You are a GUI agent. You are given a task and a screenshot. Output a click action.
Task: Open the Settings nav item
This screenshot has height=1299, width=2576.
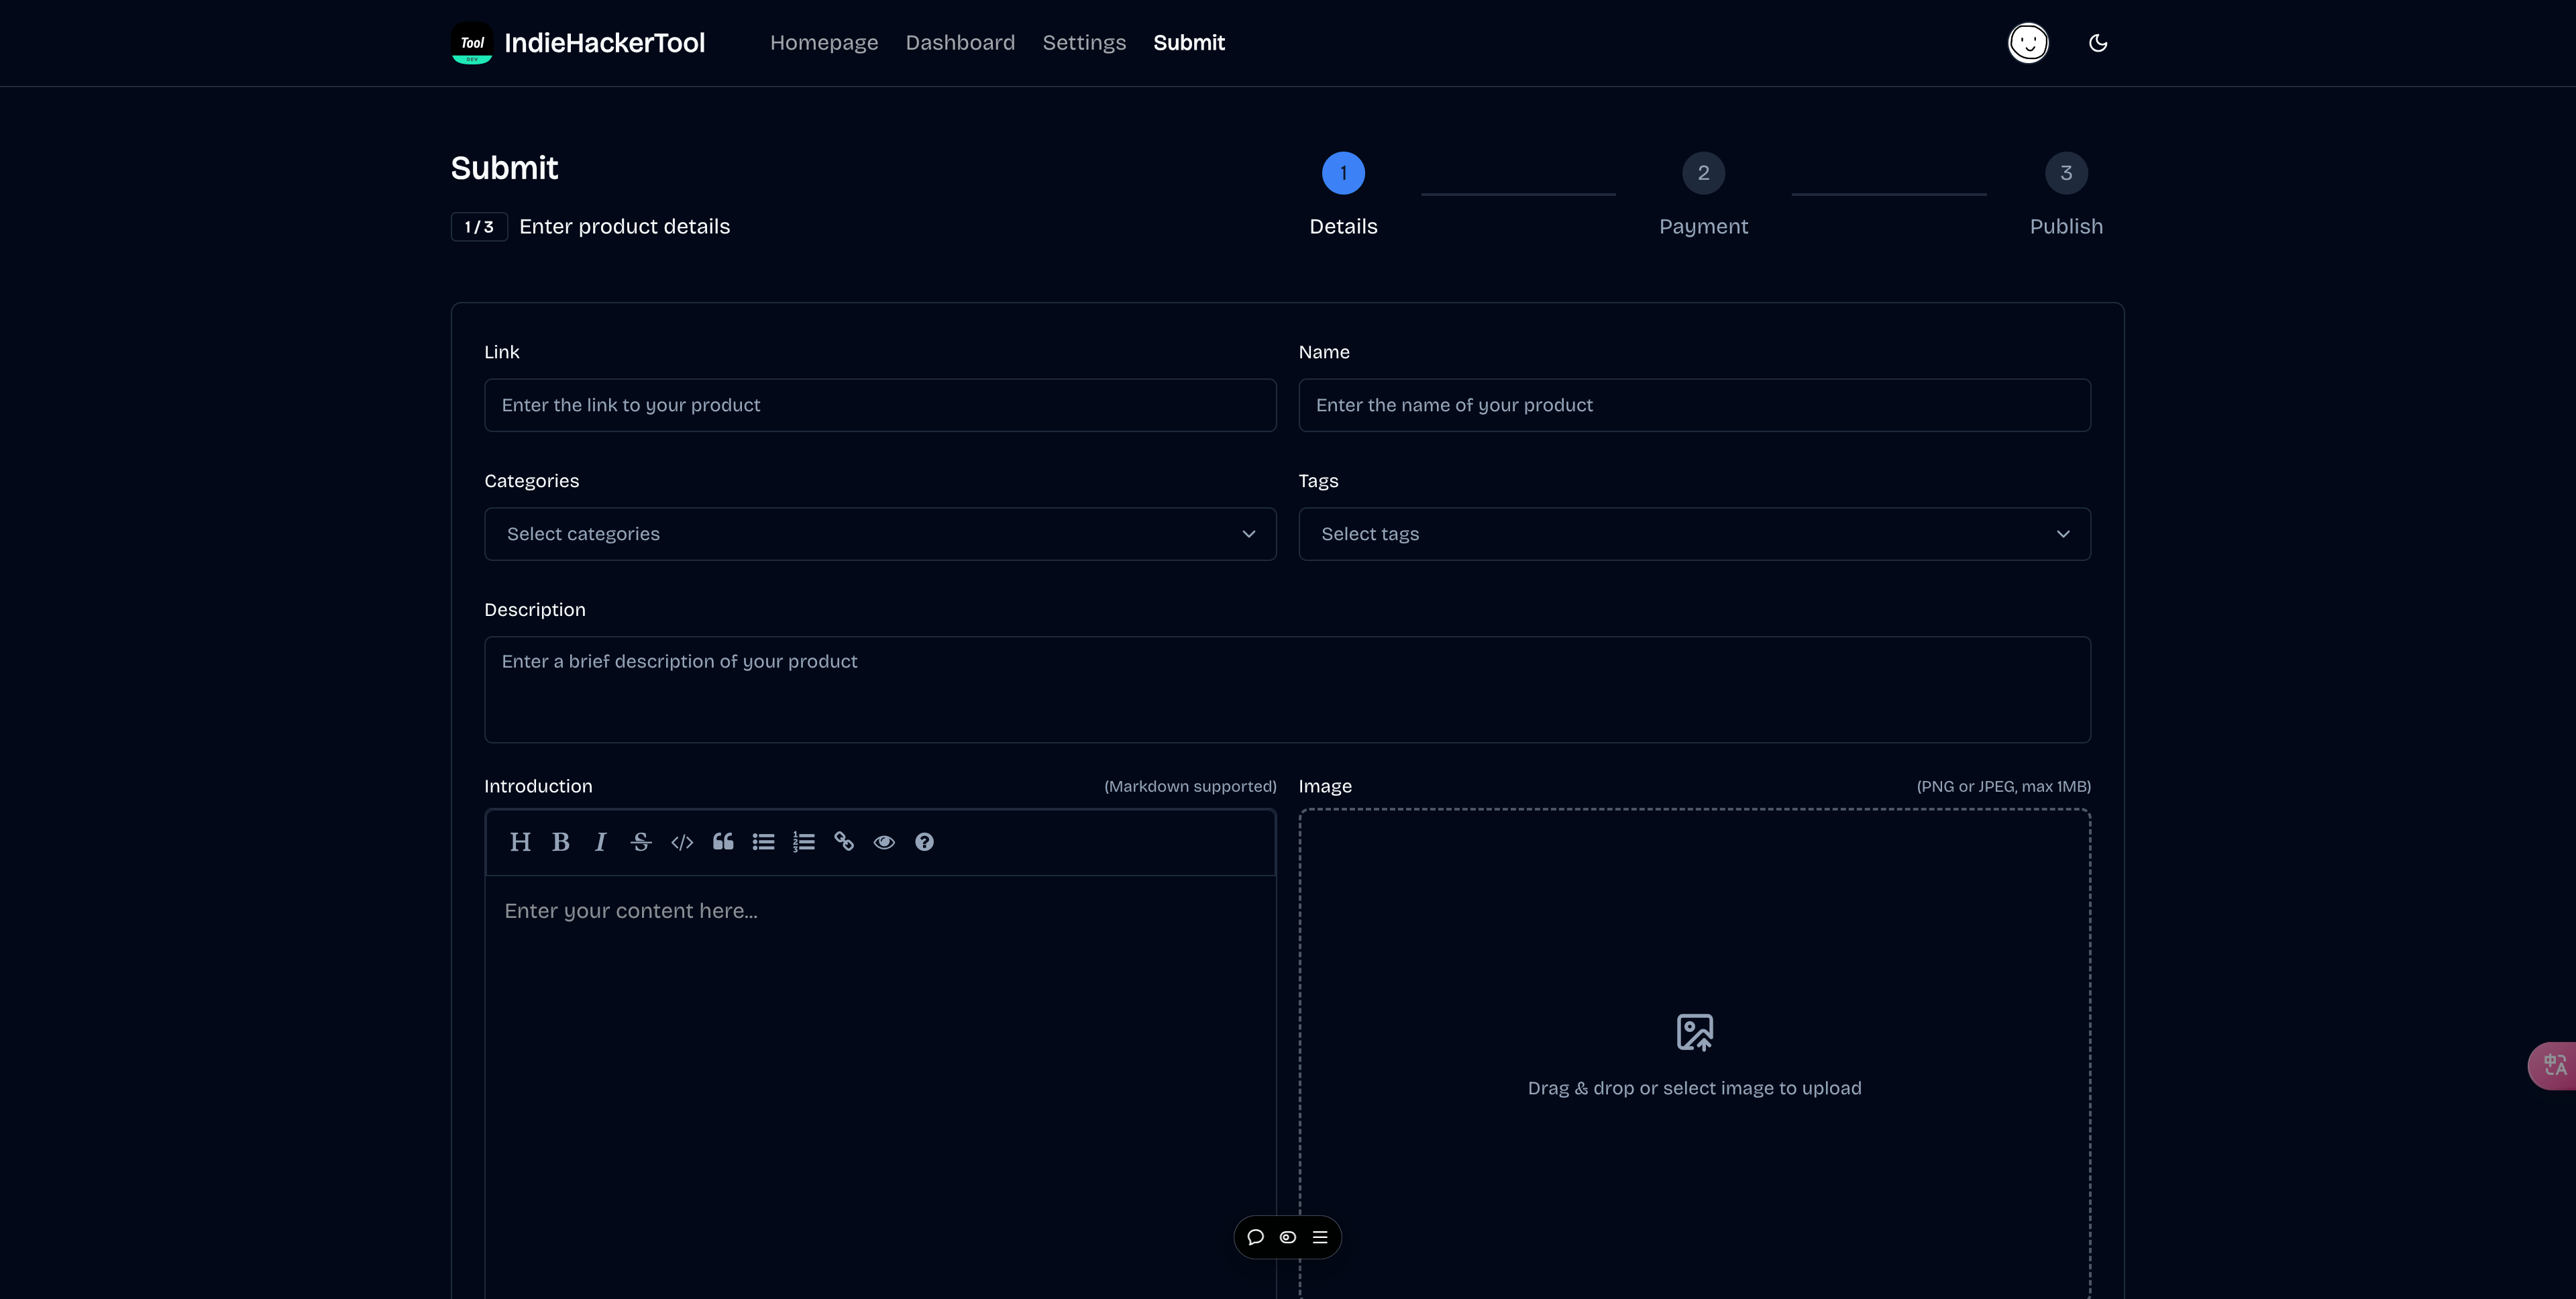[x=1084, y=43]
